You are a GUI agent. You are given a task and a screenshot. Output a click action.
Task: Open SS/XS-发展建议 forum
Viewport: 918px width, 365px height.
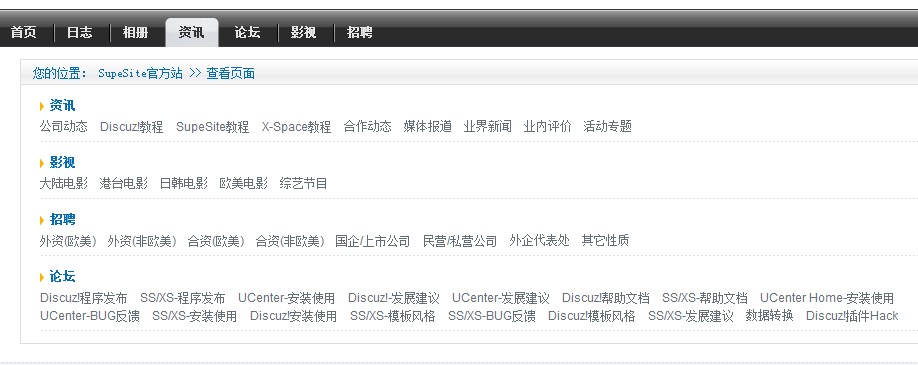coord(691,316)
